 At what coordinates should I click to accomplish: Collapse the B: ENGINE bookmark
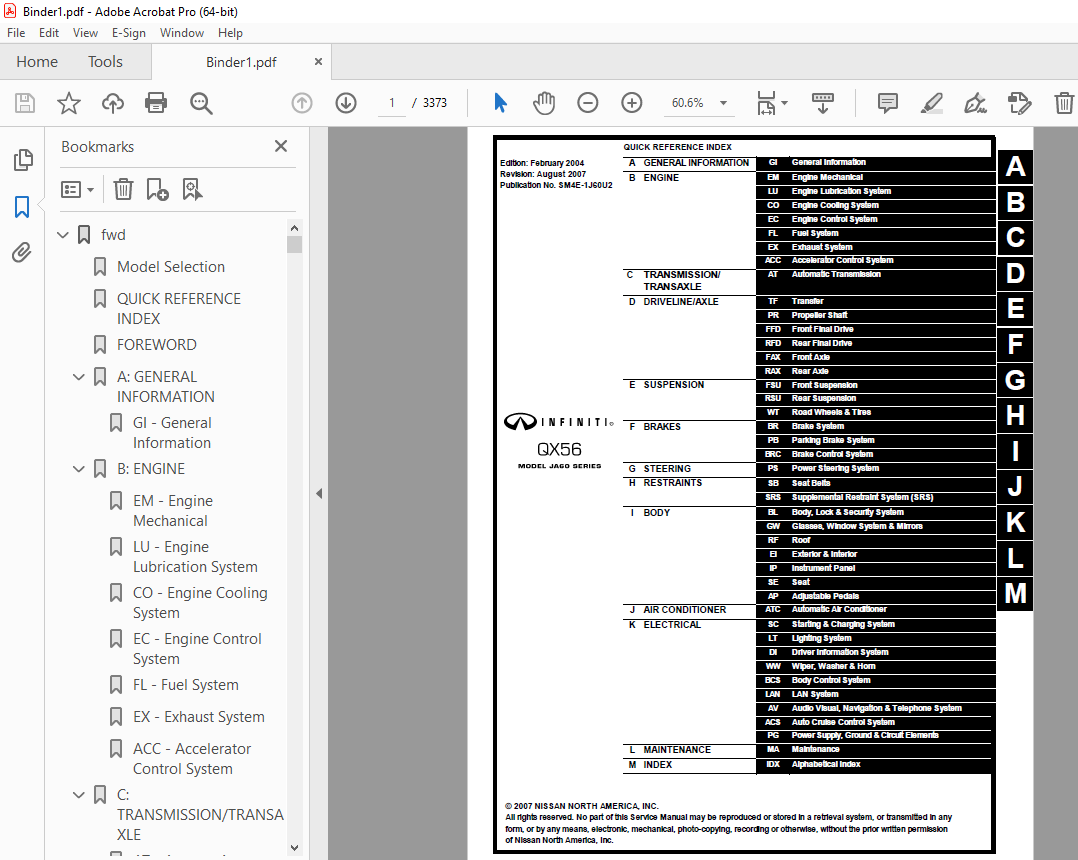[78, 469]
